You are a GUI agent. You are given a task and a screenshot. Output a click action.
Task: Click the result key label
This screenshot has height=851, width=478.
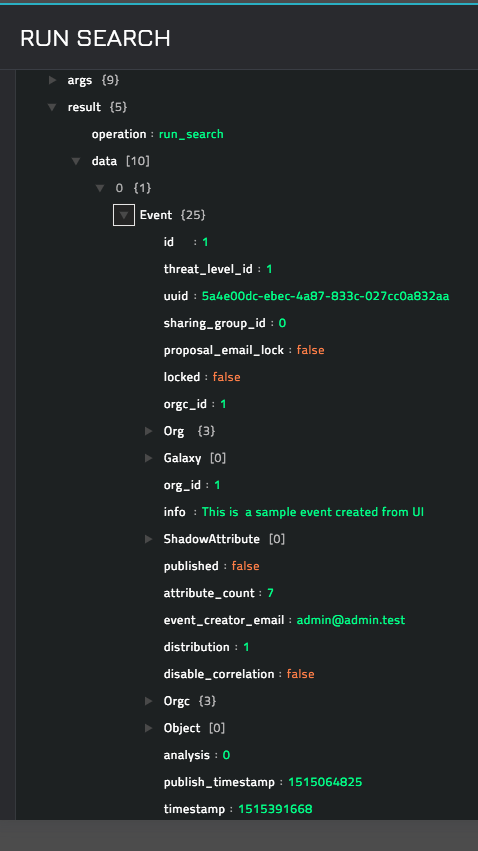(x=84, y=107)
